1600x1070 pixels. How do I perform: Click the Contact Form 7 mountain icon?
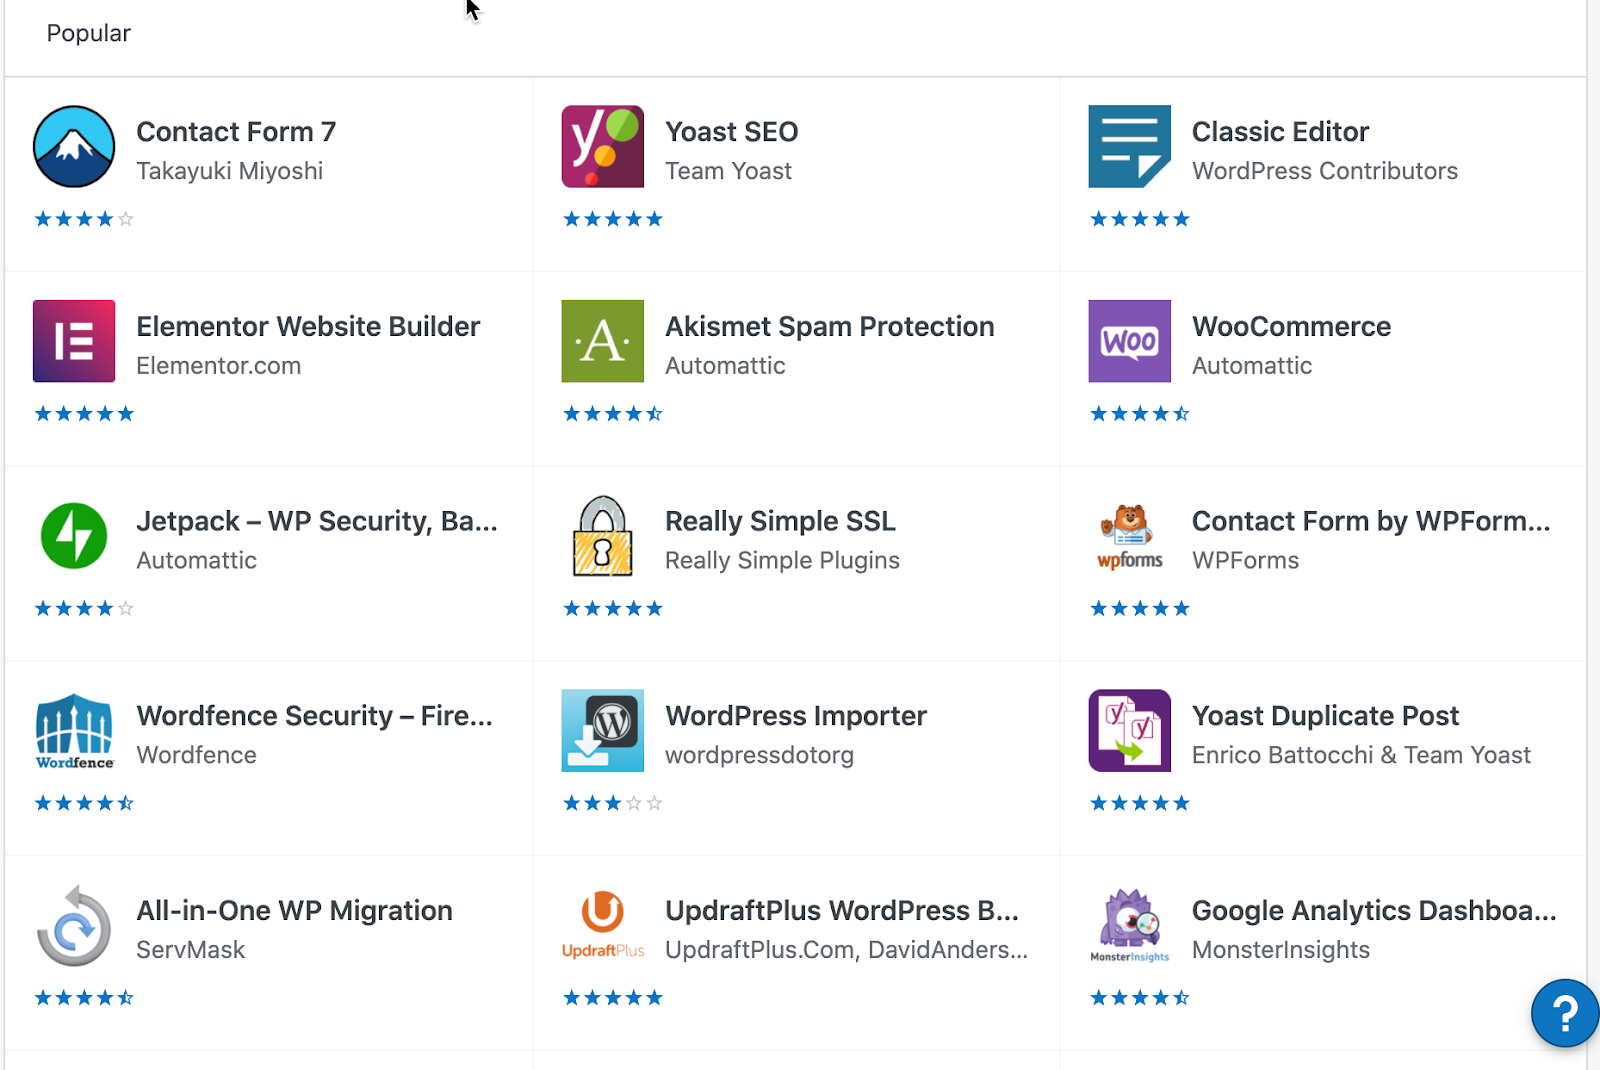74,147
